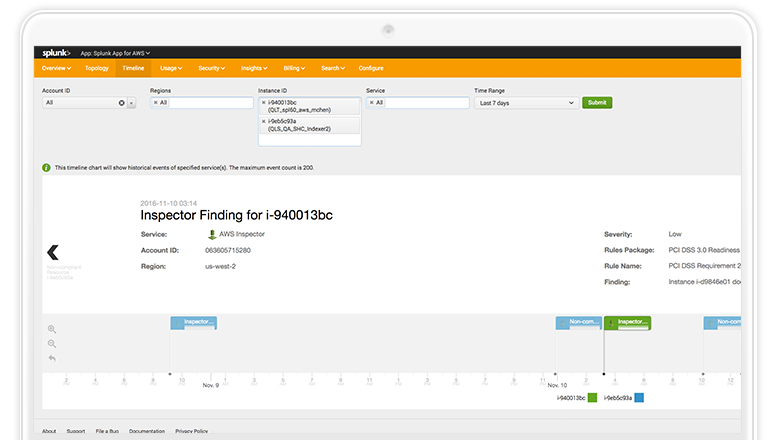Click the region value us-west-2

(220, 267)
